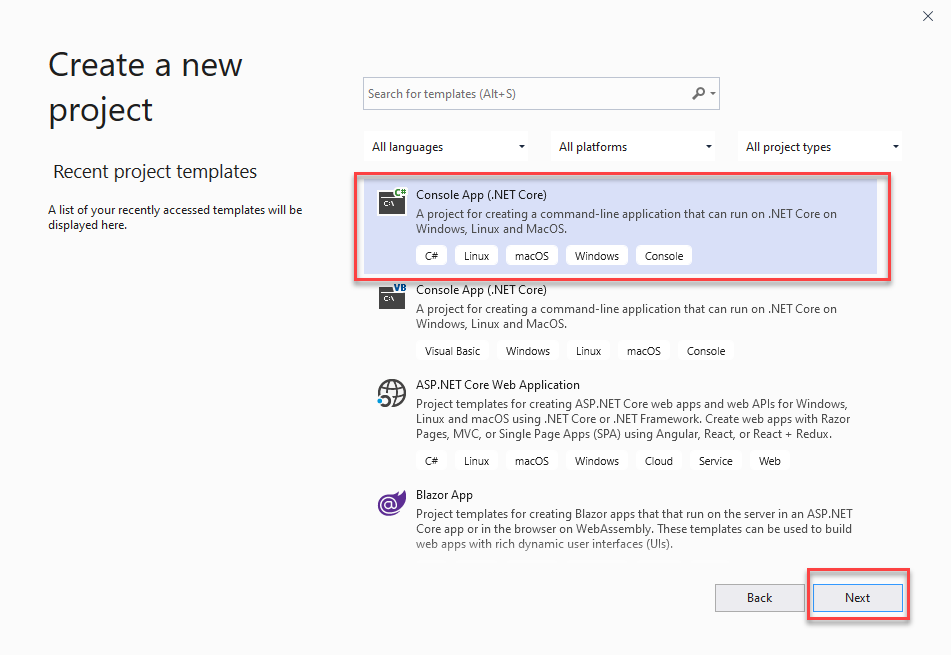The height and width of the screenshot is (655, 951).
Task: Click the Visual Basic tag
Action: click(452, 351)
